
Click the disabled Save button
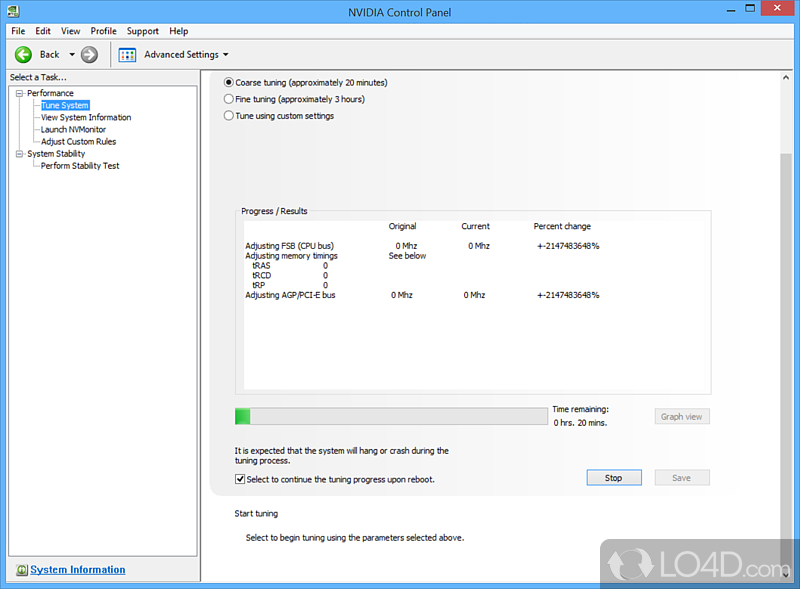(682, 478)
